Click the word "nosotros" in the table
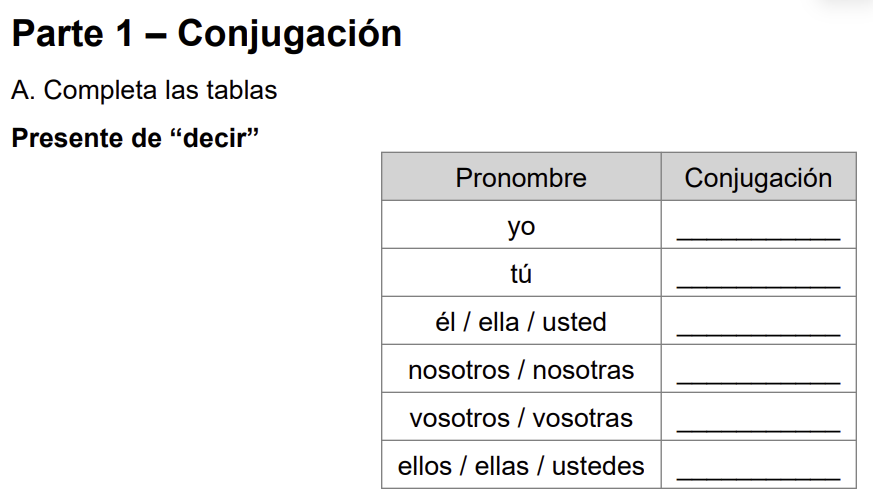This screenshot has height=499, width=873. click(459, 370)
